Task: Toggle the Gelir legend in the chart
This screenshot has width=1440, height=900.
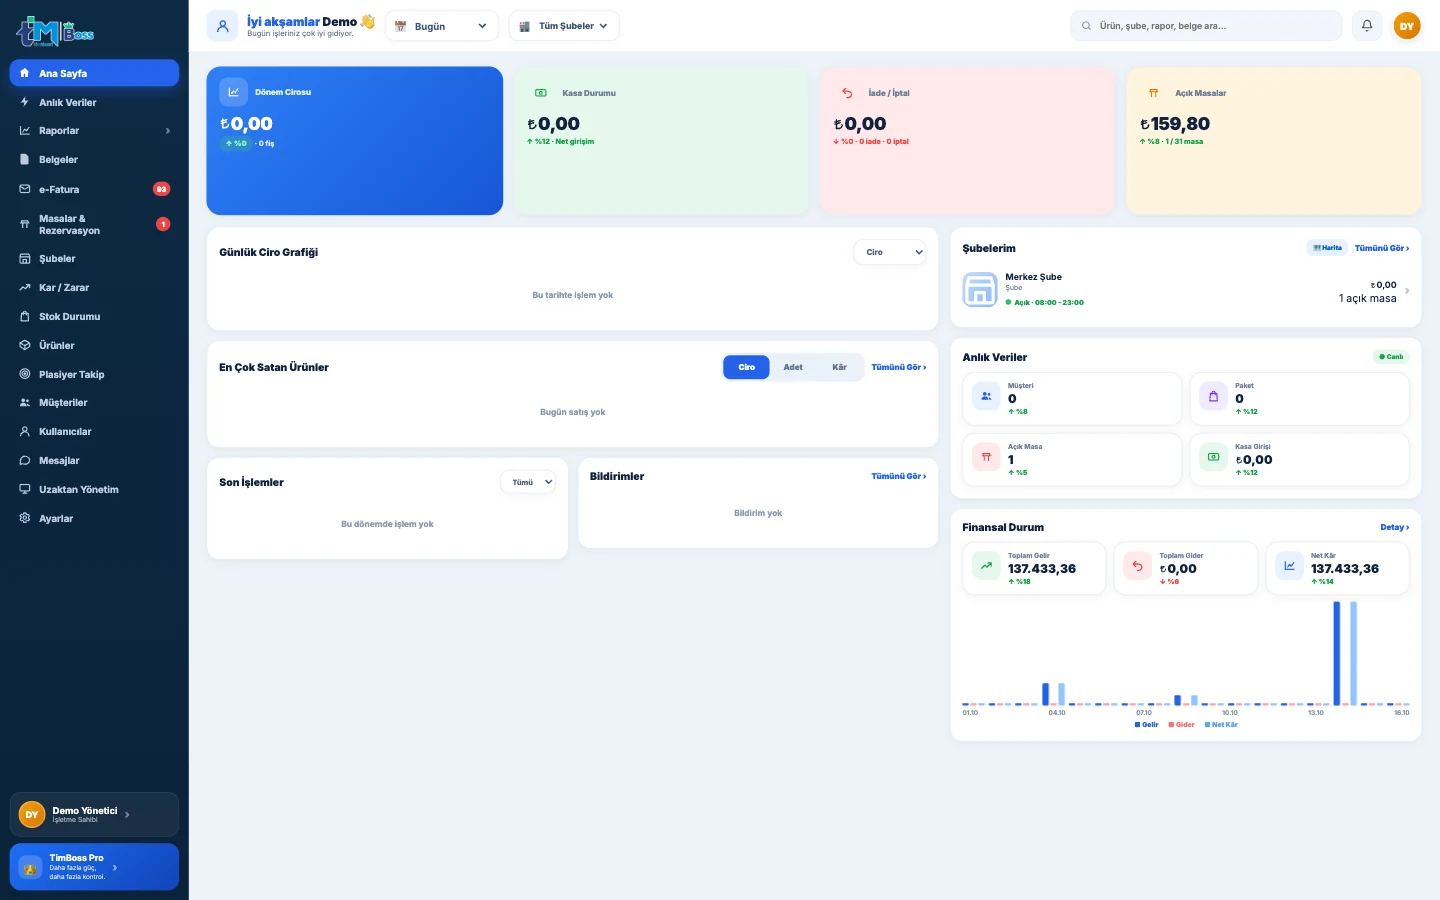Action: [1147, 724]
